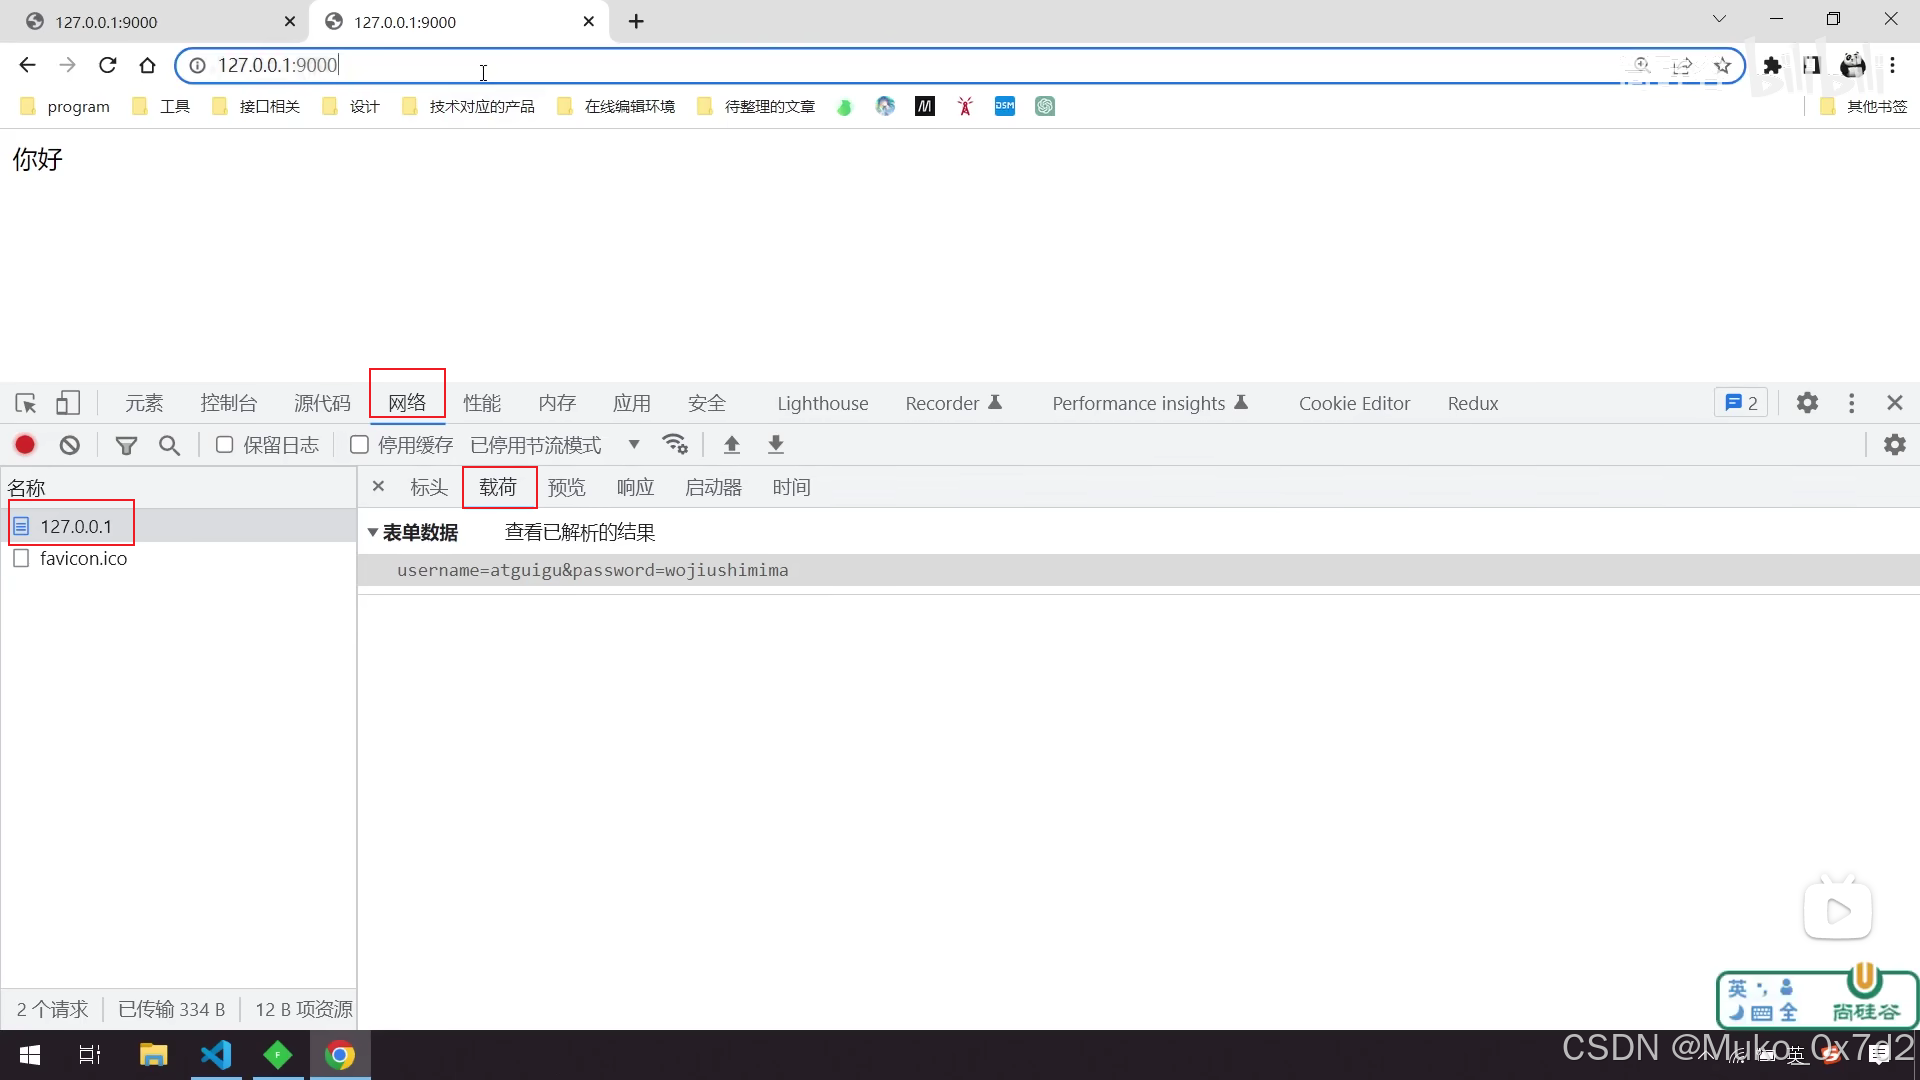Switch to the 应用 panel tab
Image resolution: width=1920 pixels, height=1080 pixels.
pyautogui.click(x=632, y=403)
